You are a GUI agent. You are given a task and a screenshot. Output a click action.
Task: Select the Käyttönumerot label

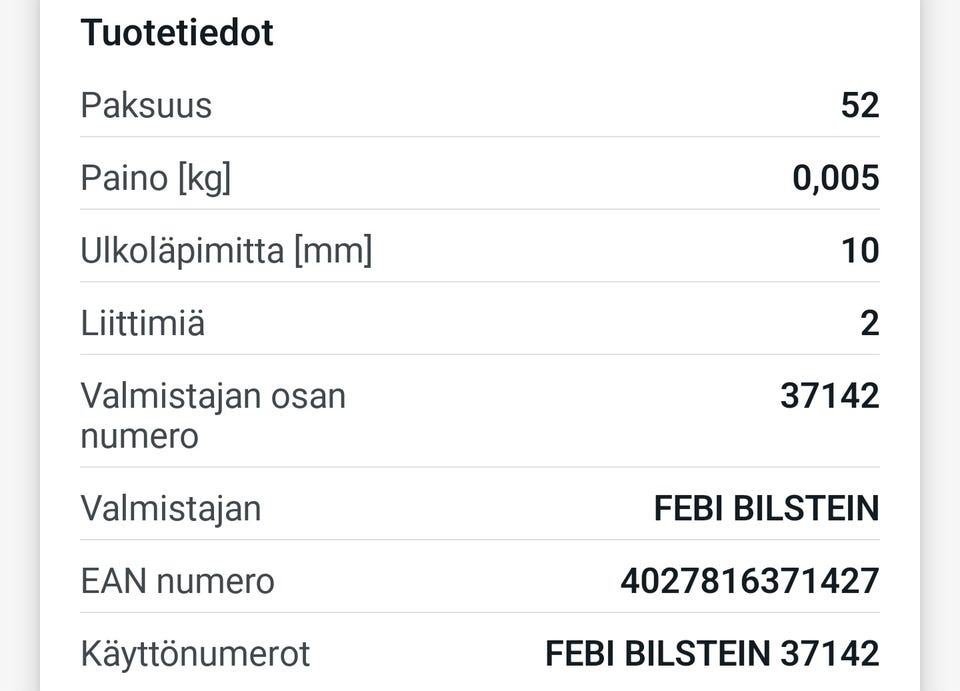pos(195,654)
